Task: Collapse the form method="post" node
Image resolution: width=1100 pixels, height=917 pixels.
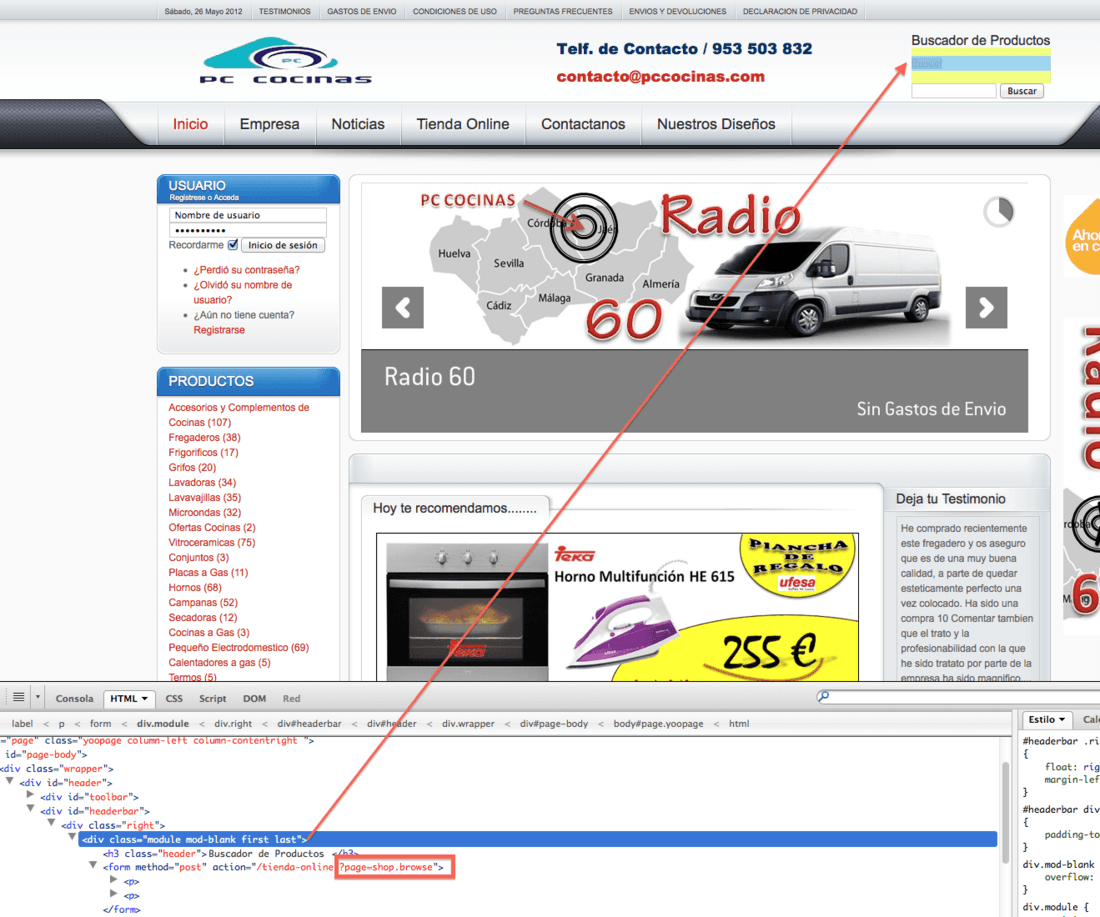Action: 93,866
